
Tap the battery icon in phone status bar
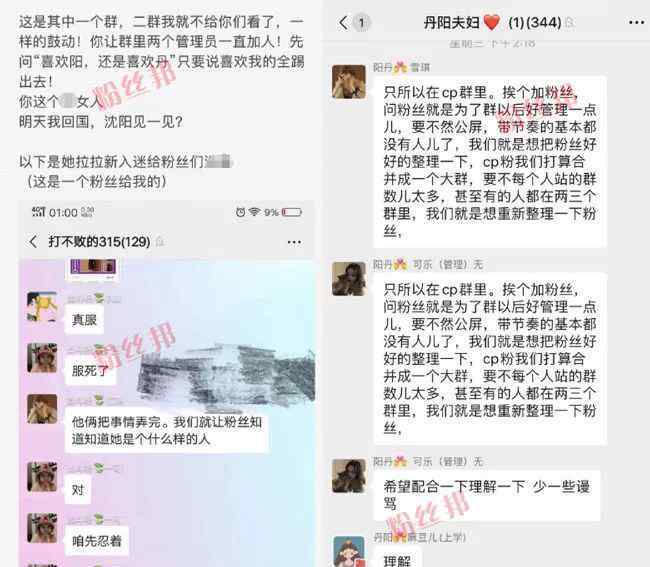[292, 212]
